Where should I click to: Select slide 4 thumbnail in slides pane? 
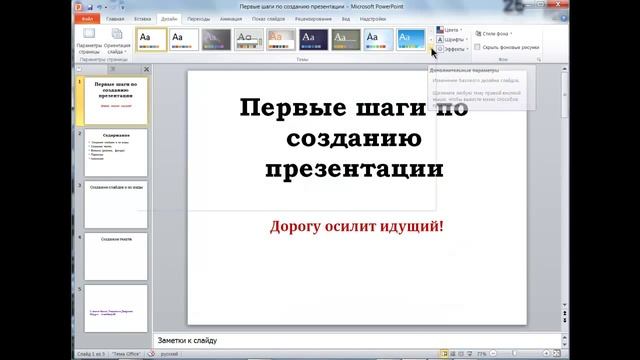coord(116,256)
